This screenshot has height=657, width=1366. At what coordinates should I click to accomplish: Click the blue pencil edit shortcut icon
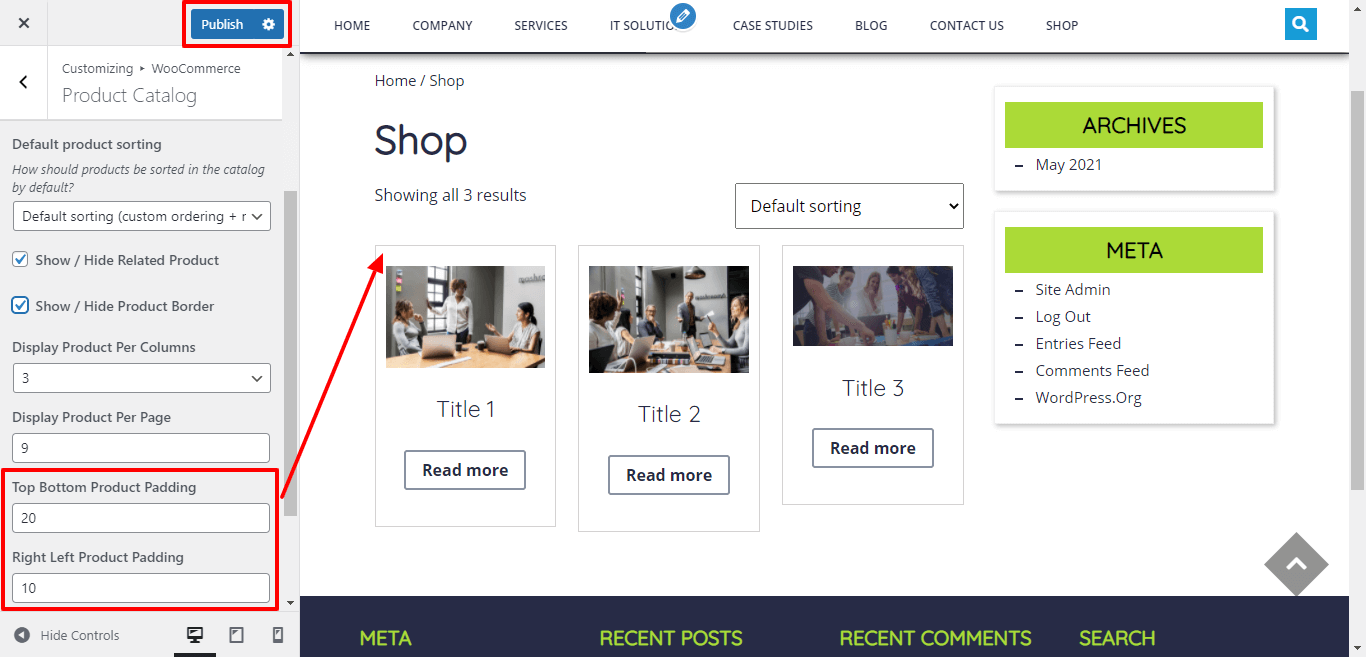pos(683,15)
